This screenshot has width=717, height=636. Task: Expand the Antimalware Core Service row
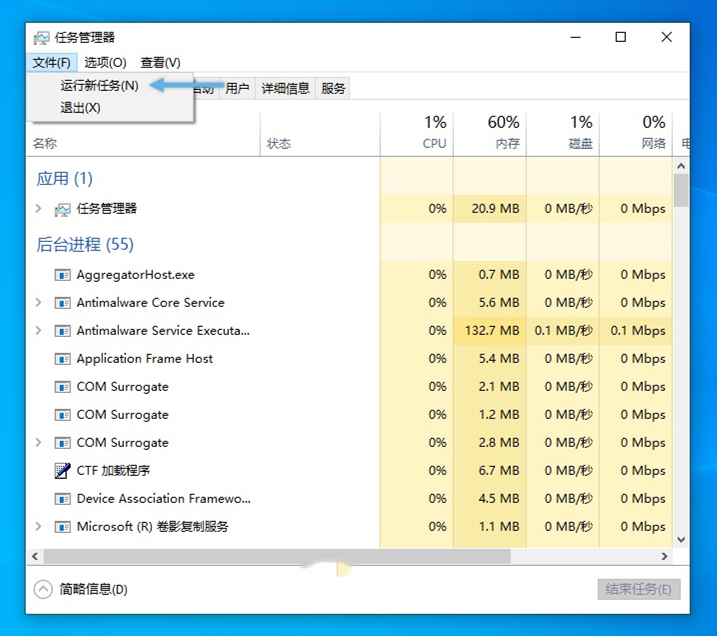coord(38,302)
